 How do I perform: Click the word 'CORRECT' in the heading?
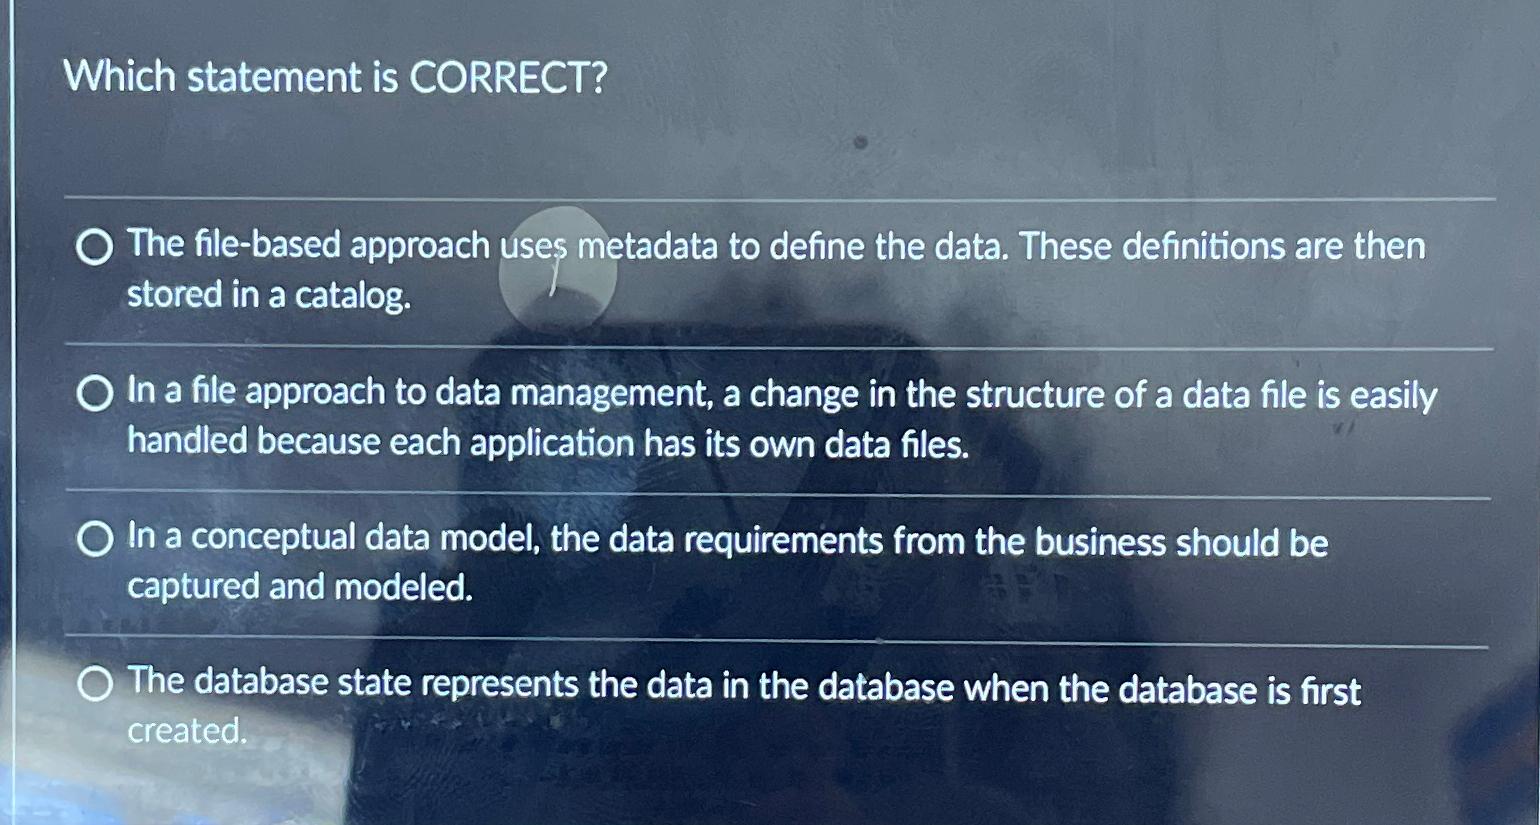[509, 77]
